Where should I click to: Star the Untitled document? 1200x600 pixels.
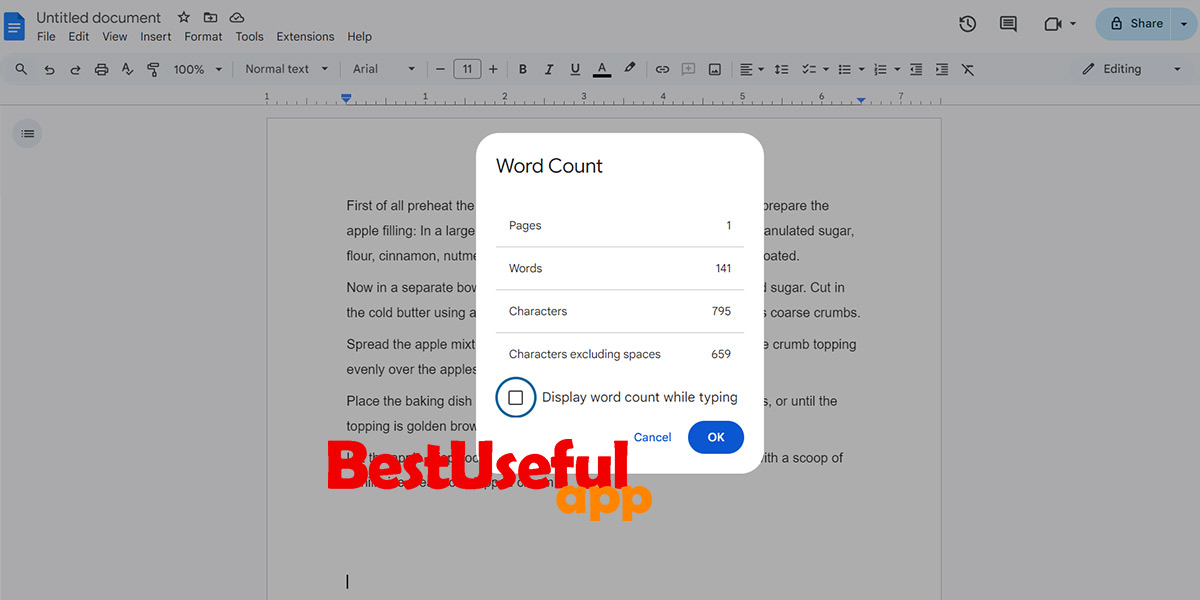tap(183, 18)
